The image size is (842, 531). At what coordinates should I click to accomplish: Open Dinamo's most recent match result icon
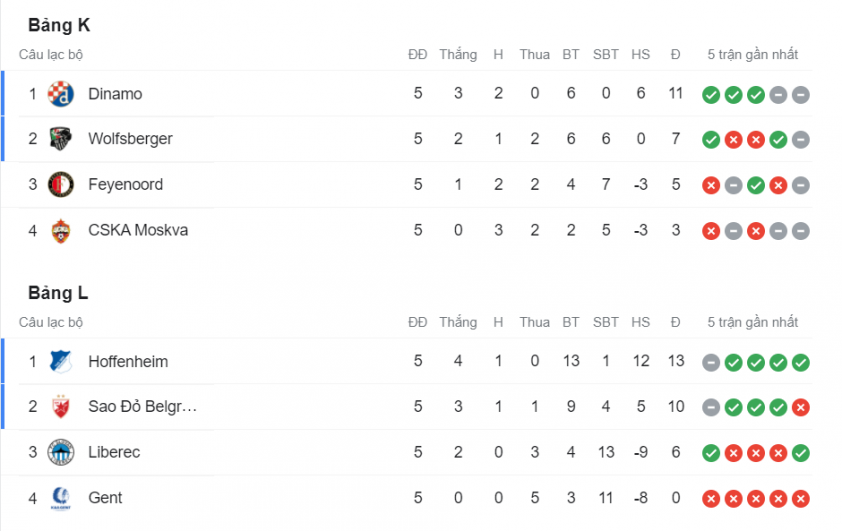800,95
